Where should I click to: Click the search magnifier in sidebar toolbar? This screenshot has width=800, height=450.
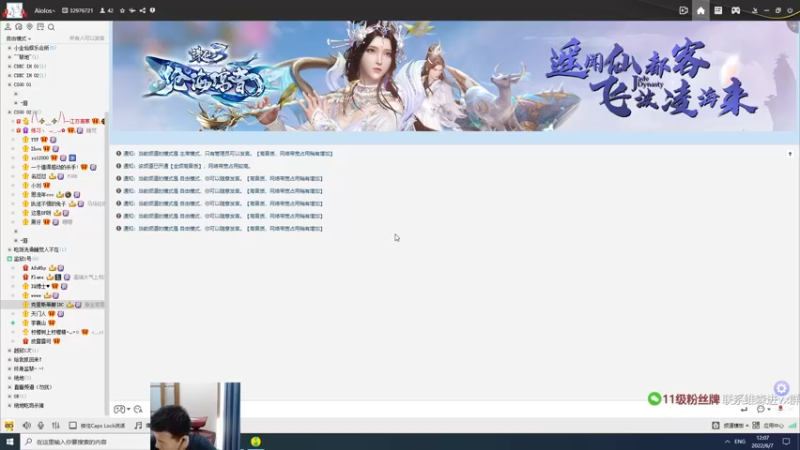pyautogui.click(x=51, y=27)
